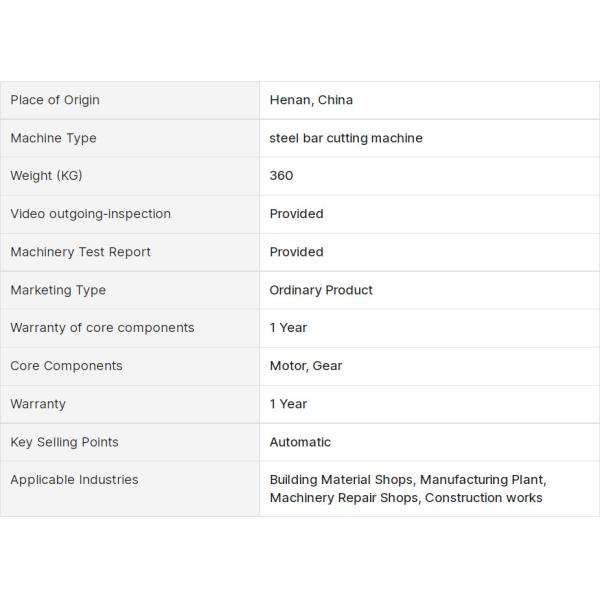This screenshot has width=600, height=600.
Task: Click the Marketing Type label
Action: [x=58, y=290]
